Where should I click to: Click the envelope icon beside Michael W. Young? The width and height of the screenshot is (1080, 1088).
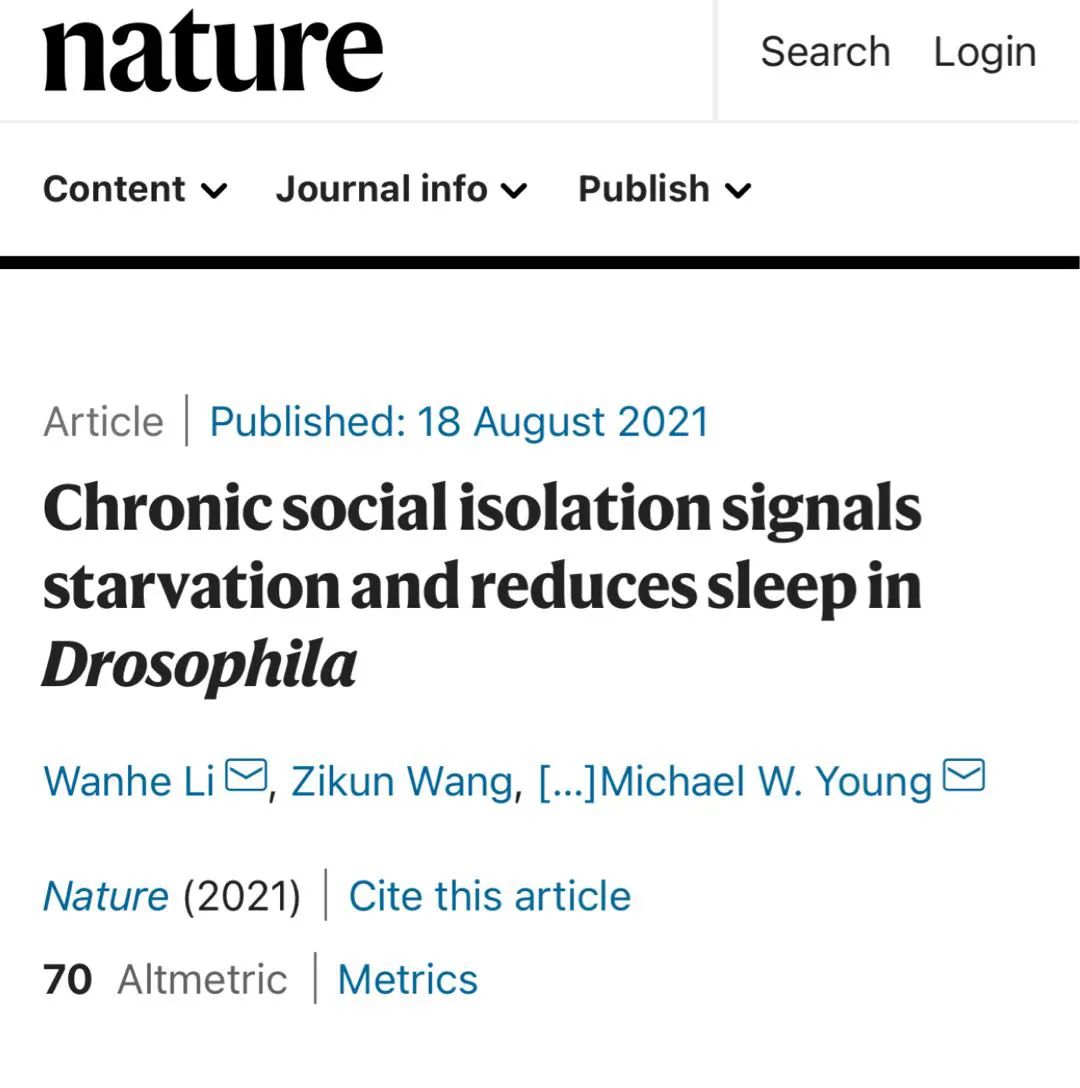[964, 776]
